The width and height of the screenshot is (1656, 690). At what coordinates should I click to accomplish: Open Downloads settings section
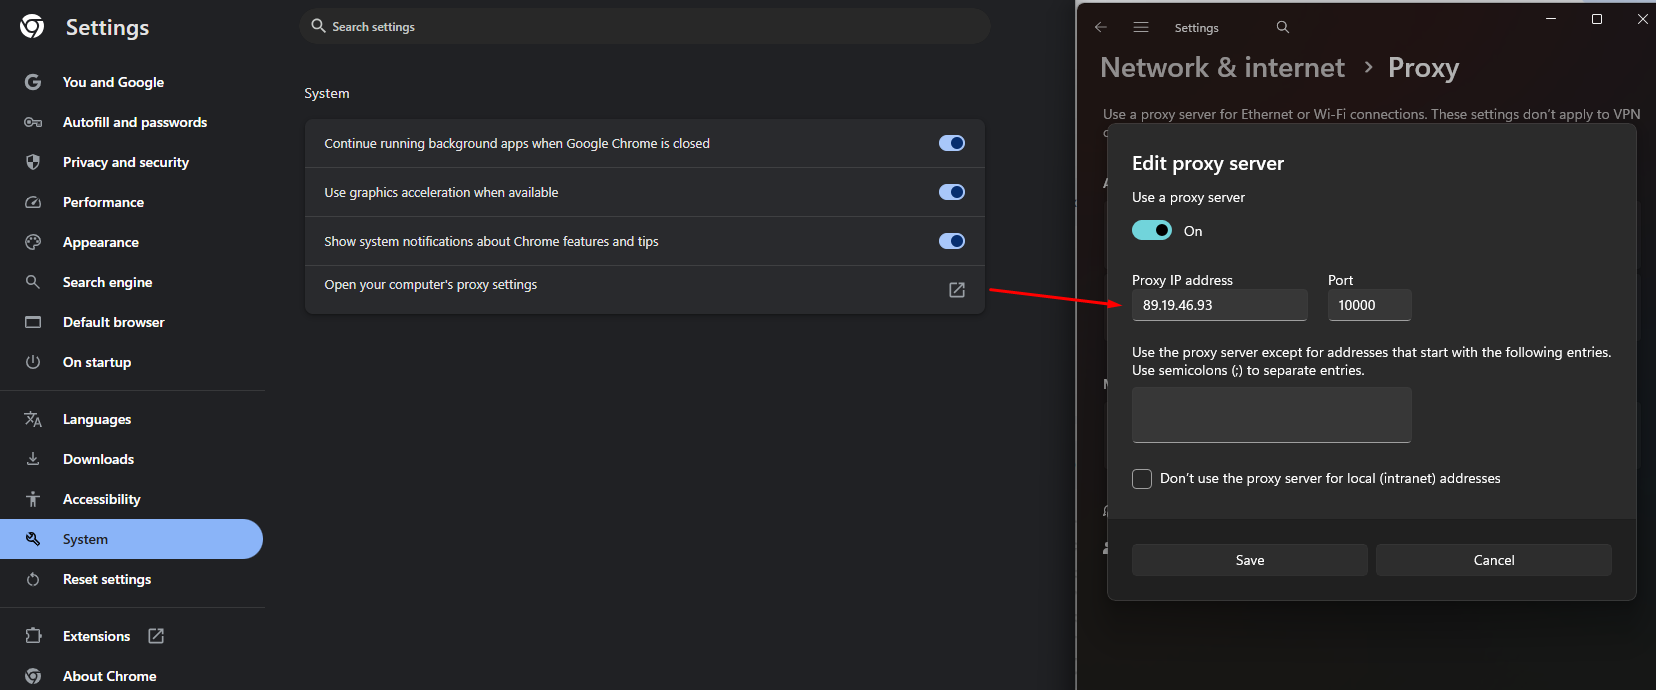[x=98, y=459]
